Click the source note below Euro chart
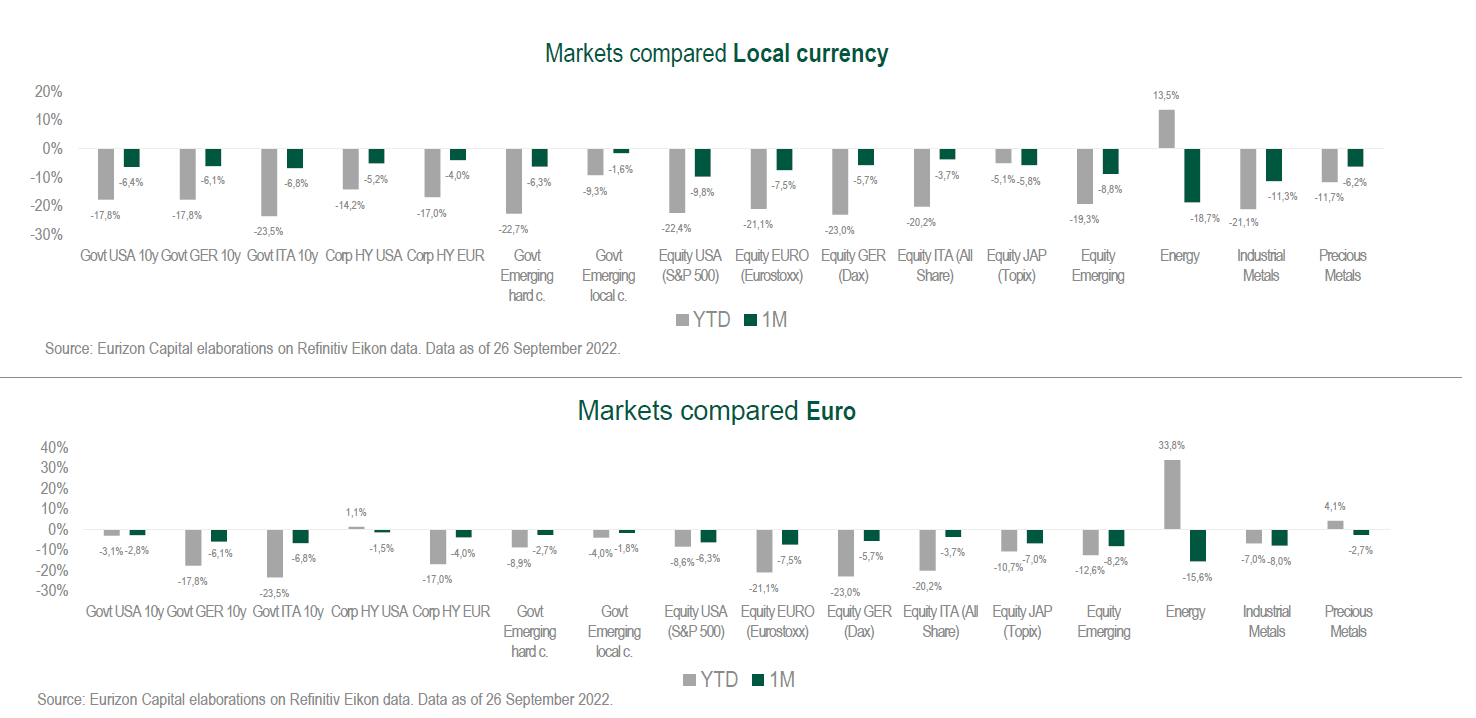This screenshot has width=1476, height=718. [325, 699]
